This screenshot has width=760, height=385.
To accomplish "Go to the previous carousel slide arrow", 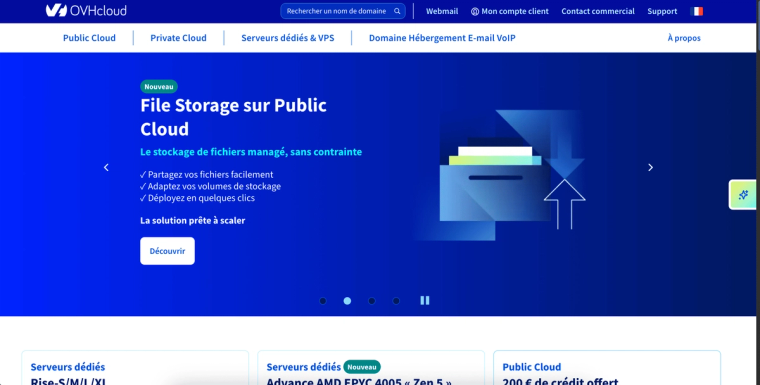I will point(106,167).
